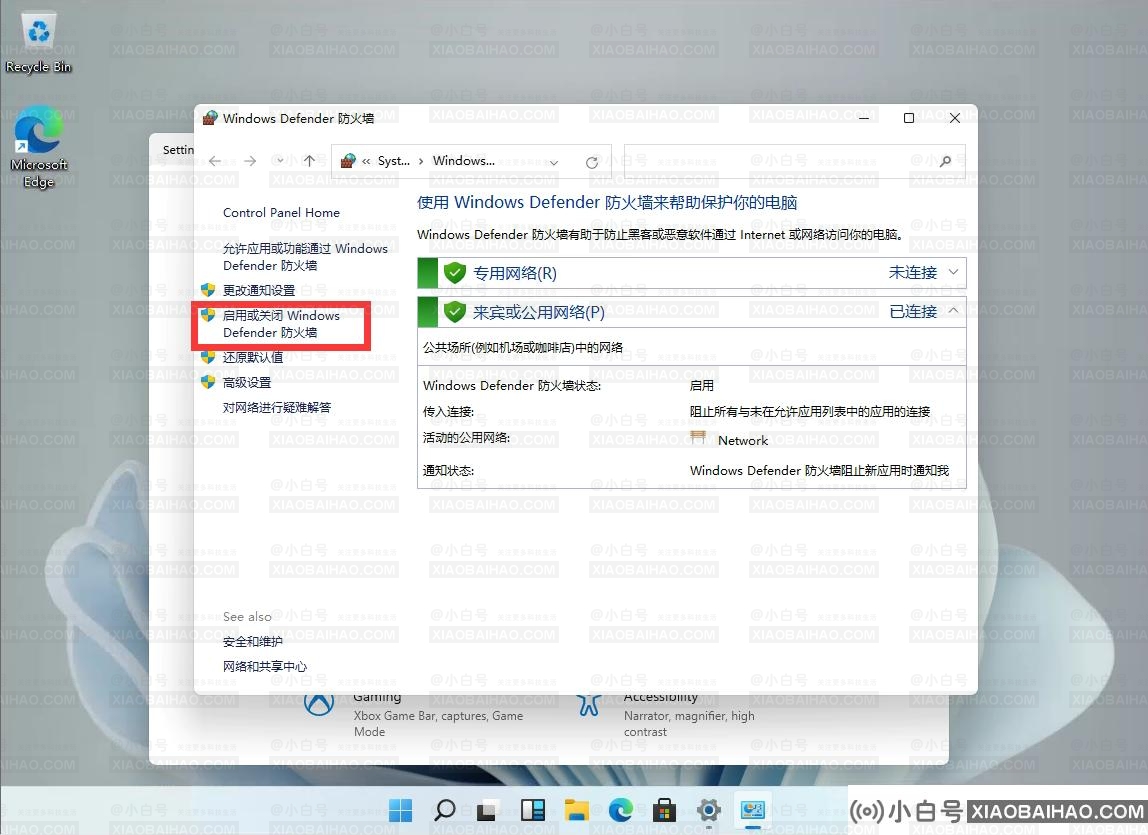This screenshot has width=1148, height=835.
Task: Go up one level with the up arrow
Action: 309,161
